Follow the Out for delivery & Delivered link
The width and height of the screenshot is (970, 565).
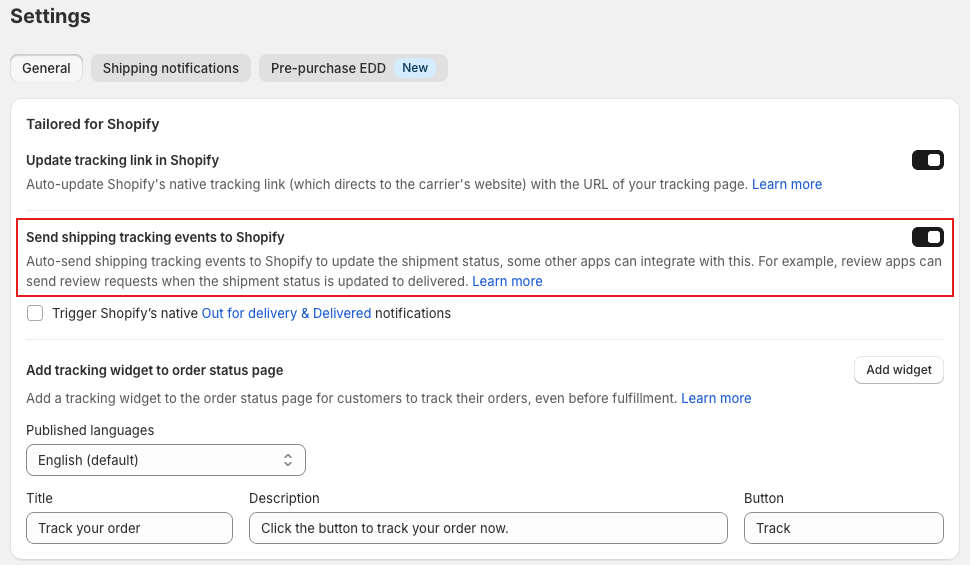tap(286, 313)
